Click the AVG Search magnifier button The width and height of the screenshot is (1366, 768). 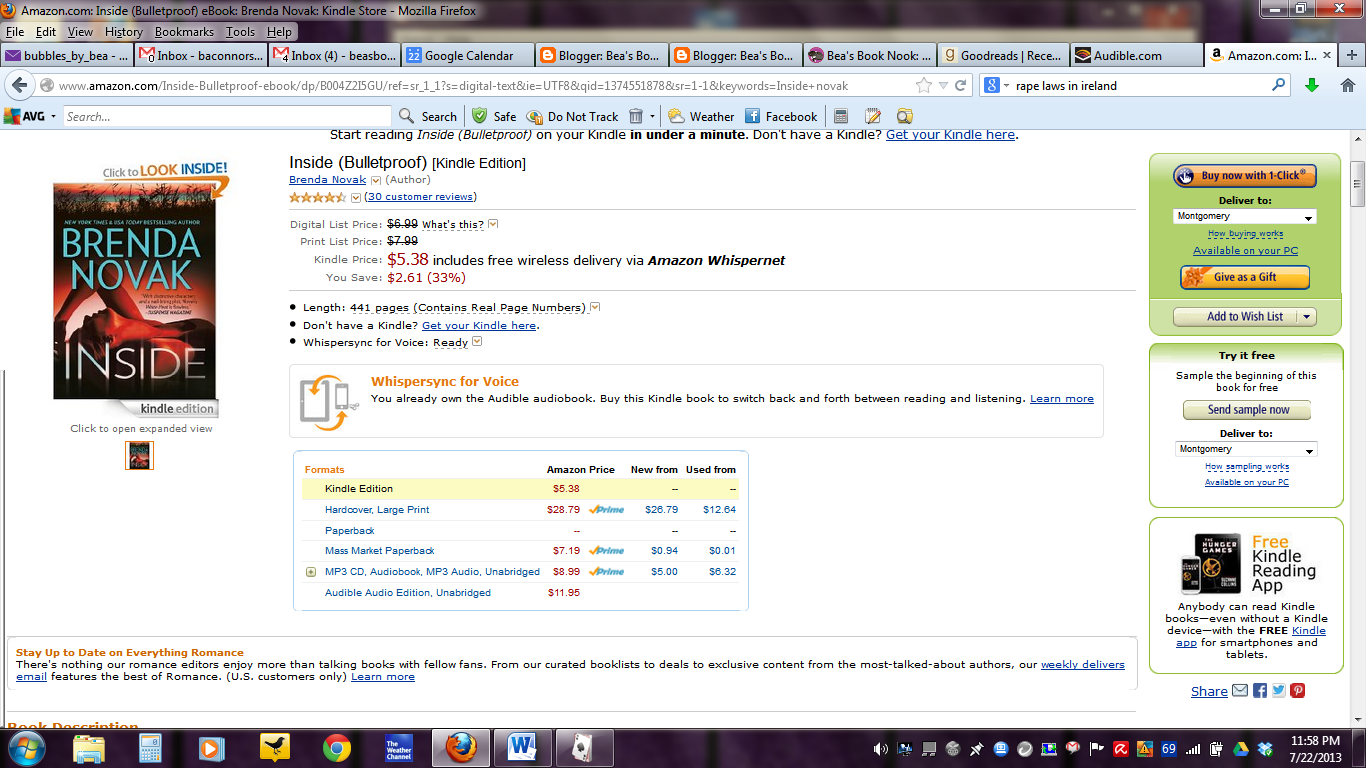pyautogui.click(x=428, y=116)
